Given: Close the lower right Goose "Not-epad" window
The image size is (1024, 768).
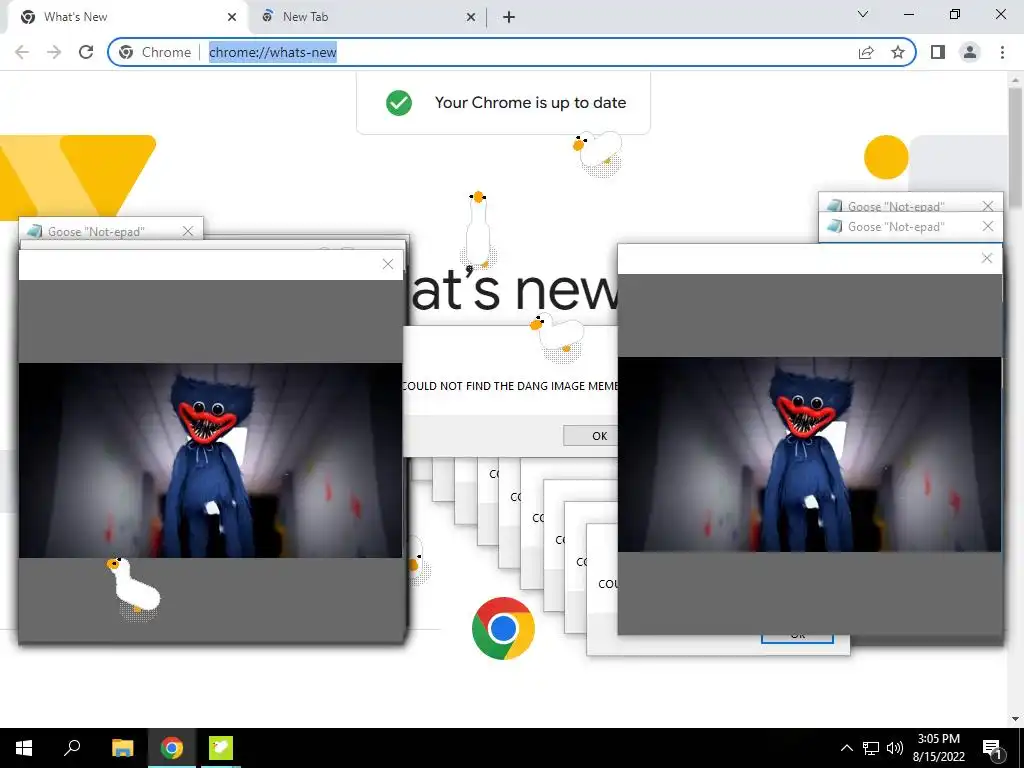Looking at the screenshot, I should [987, 226].
